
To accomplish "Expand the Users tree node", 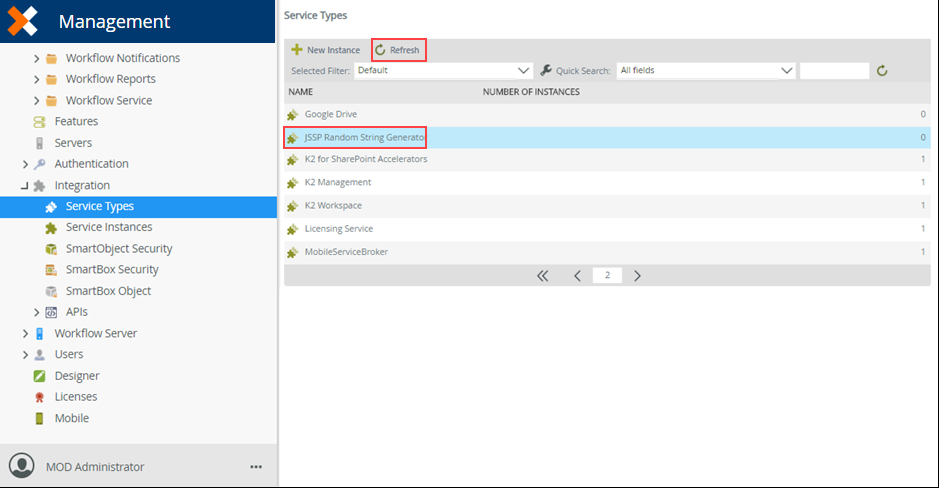I will (x=25, y=355).
